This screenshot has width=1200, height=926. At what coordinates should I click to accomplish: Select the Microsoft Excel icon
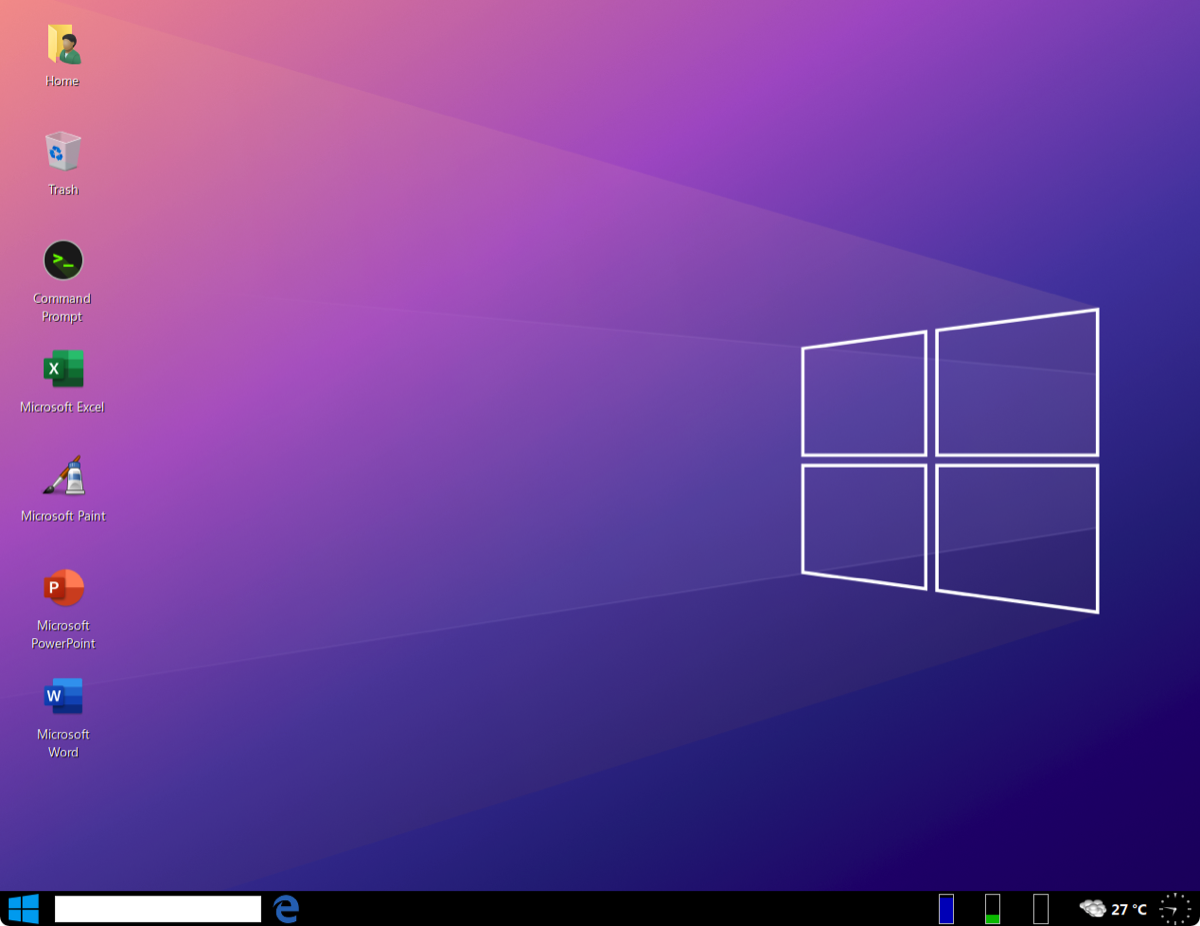(x=63, y=369)
